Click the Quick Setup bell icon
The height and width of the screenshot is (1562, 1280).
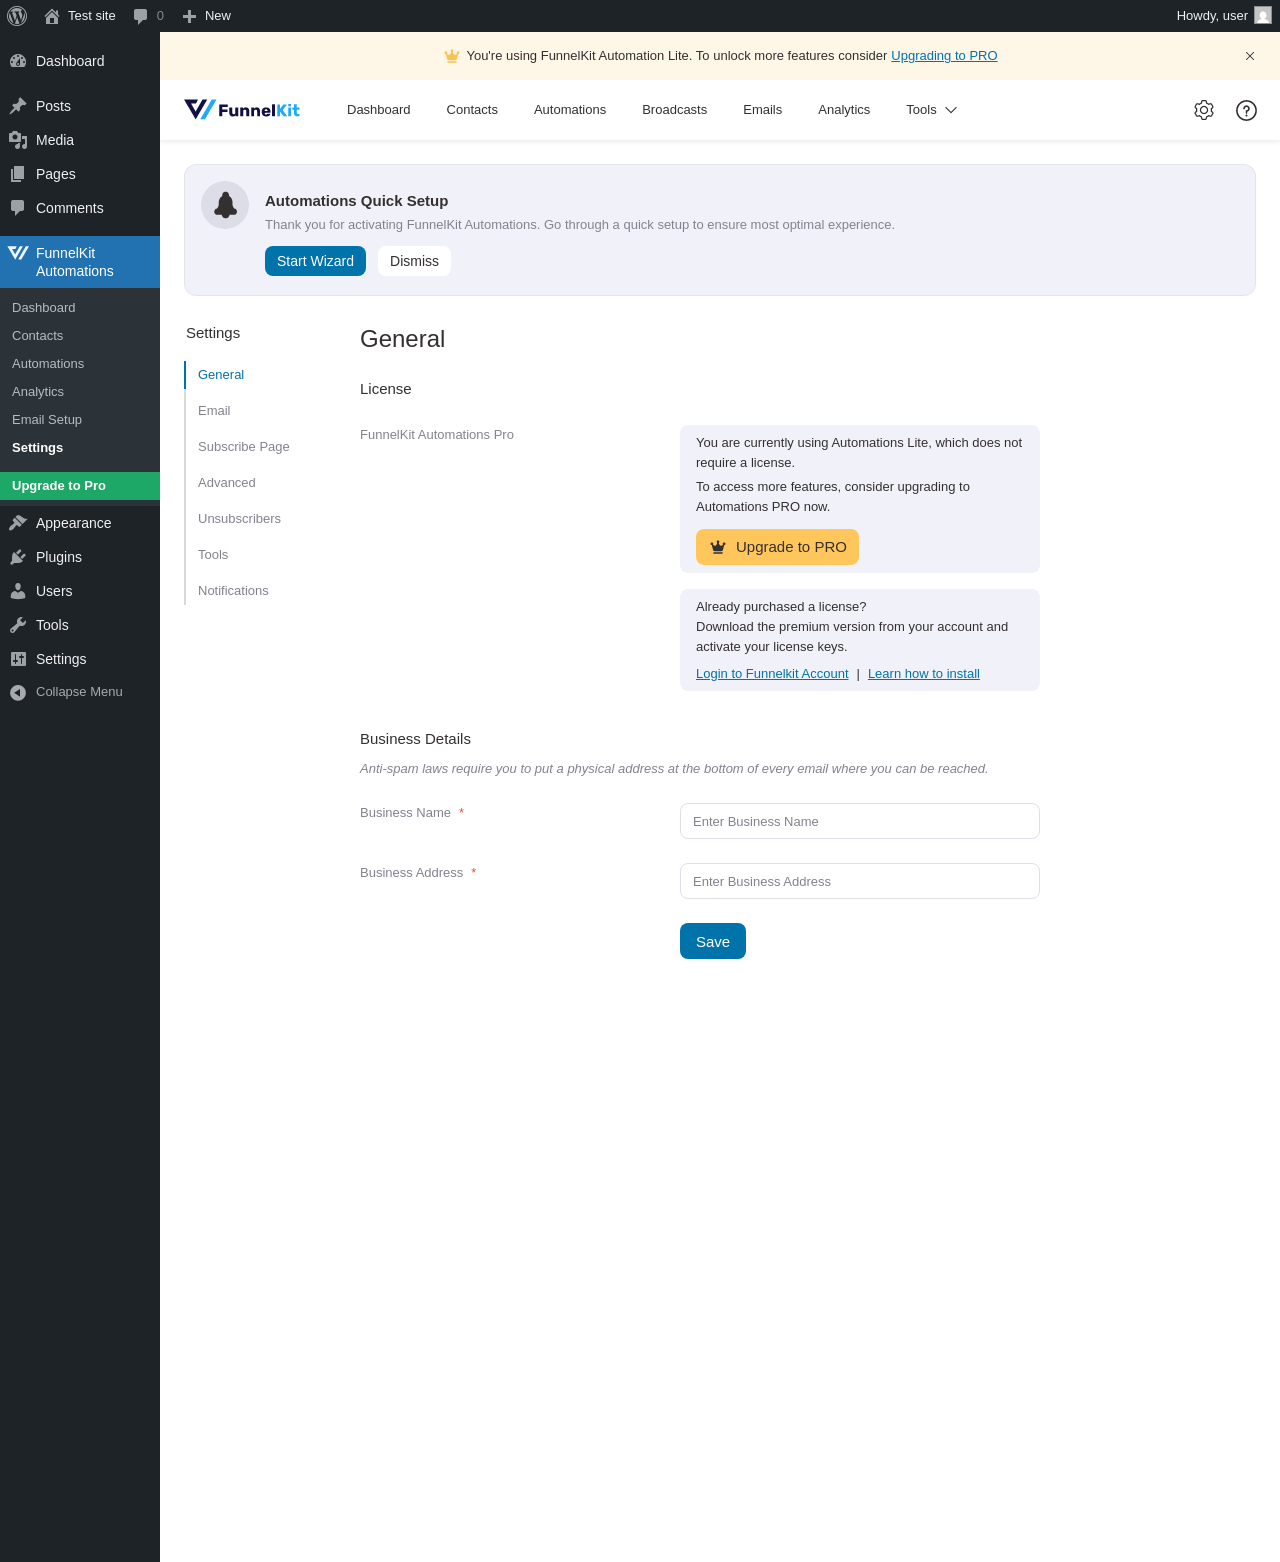pyautogui.click(x=225, y=205)
